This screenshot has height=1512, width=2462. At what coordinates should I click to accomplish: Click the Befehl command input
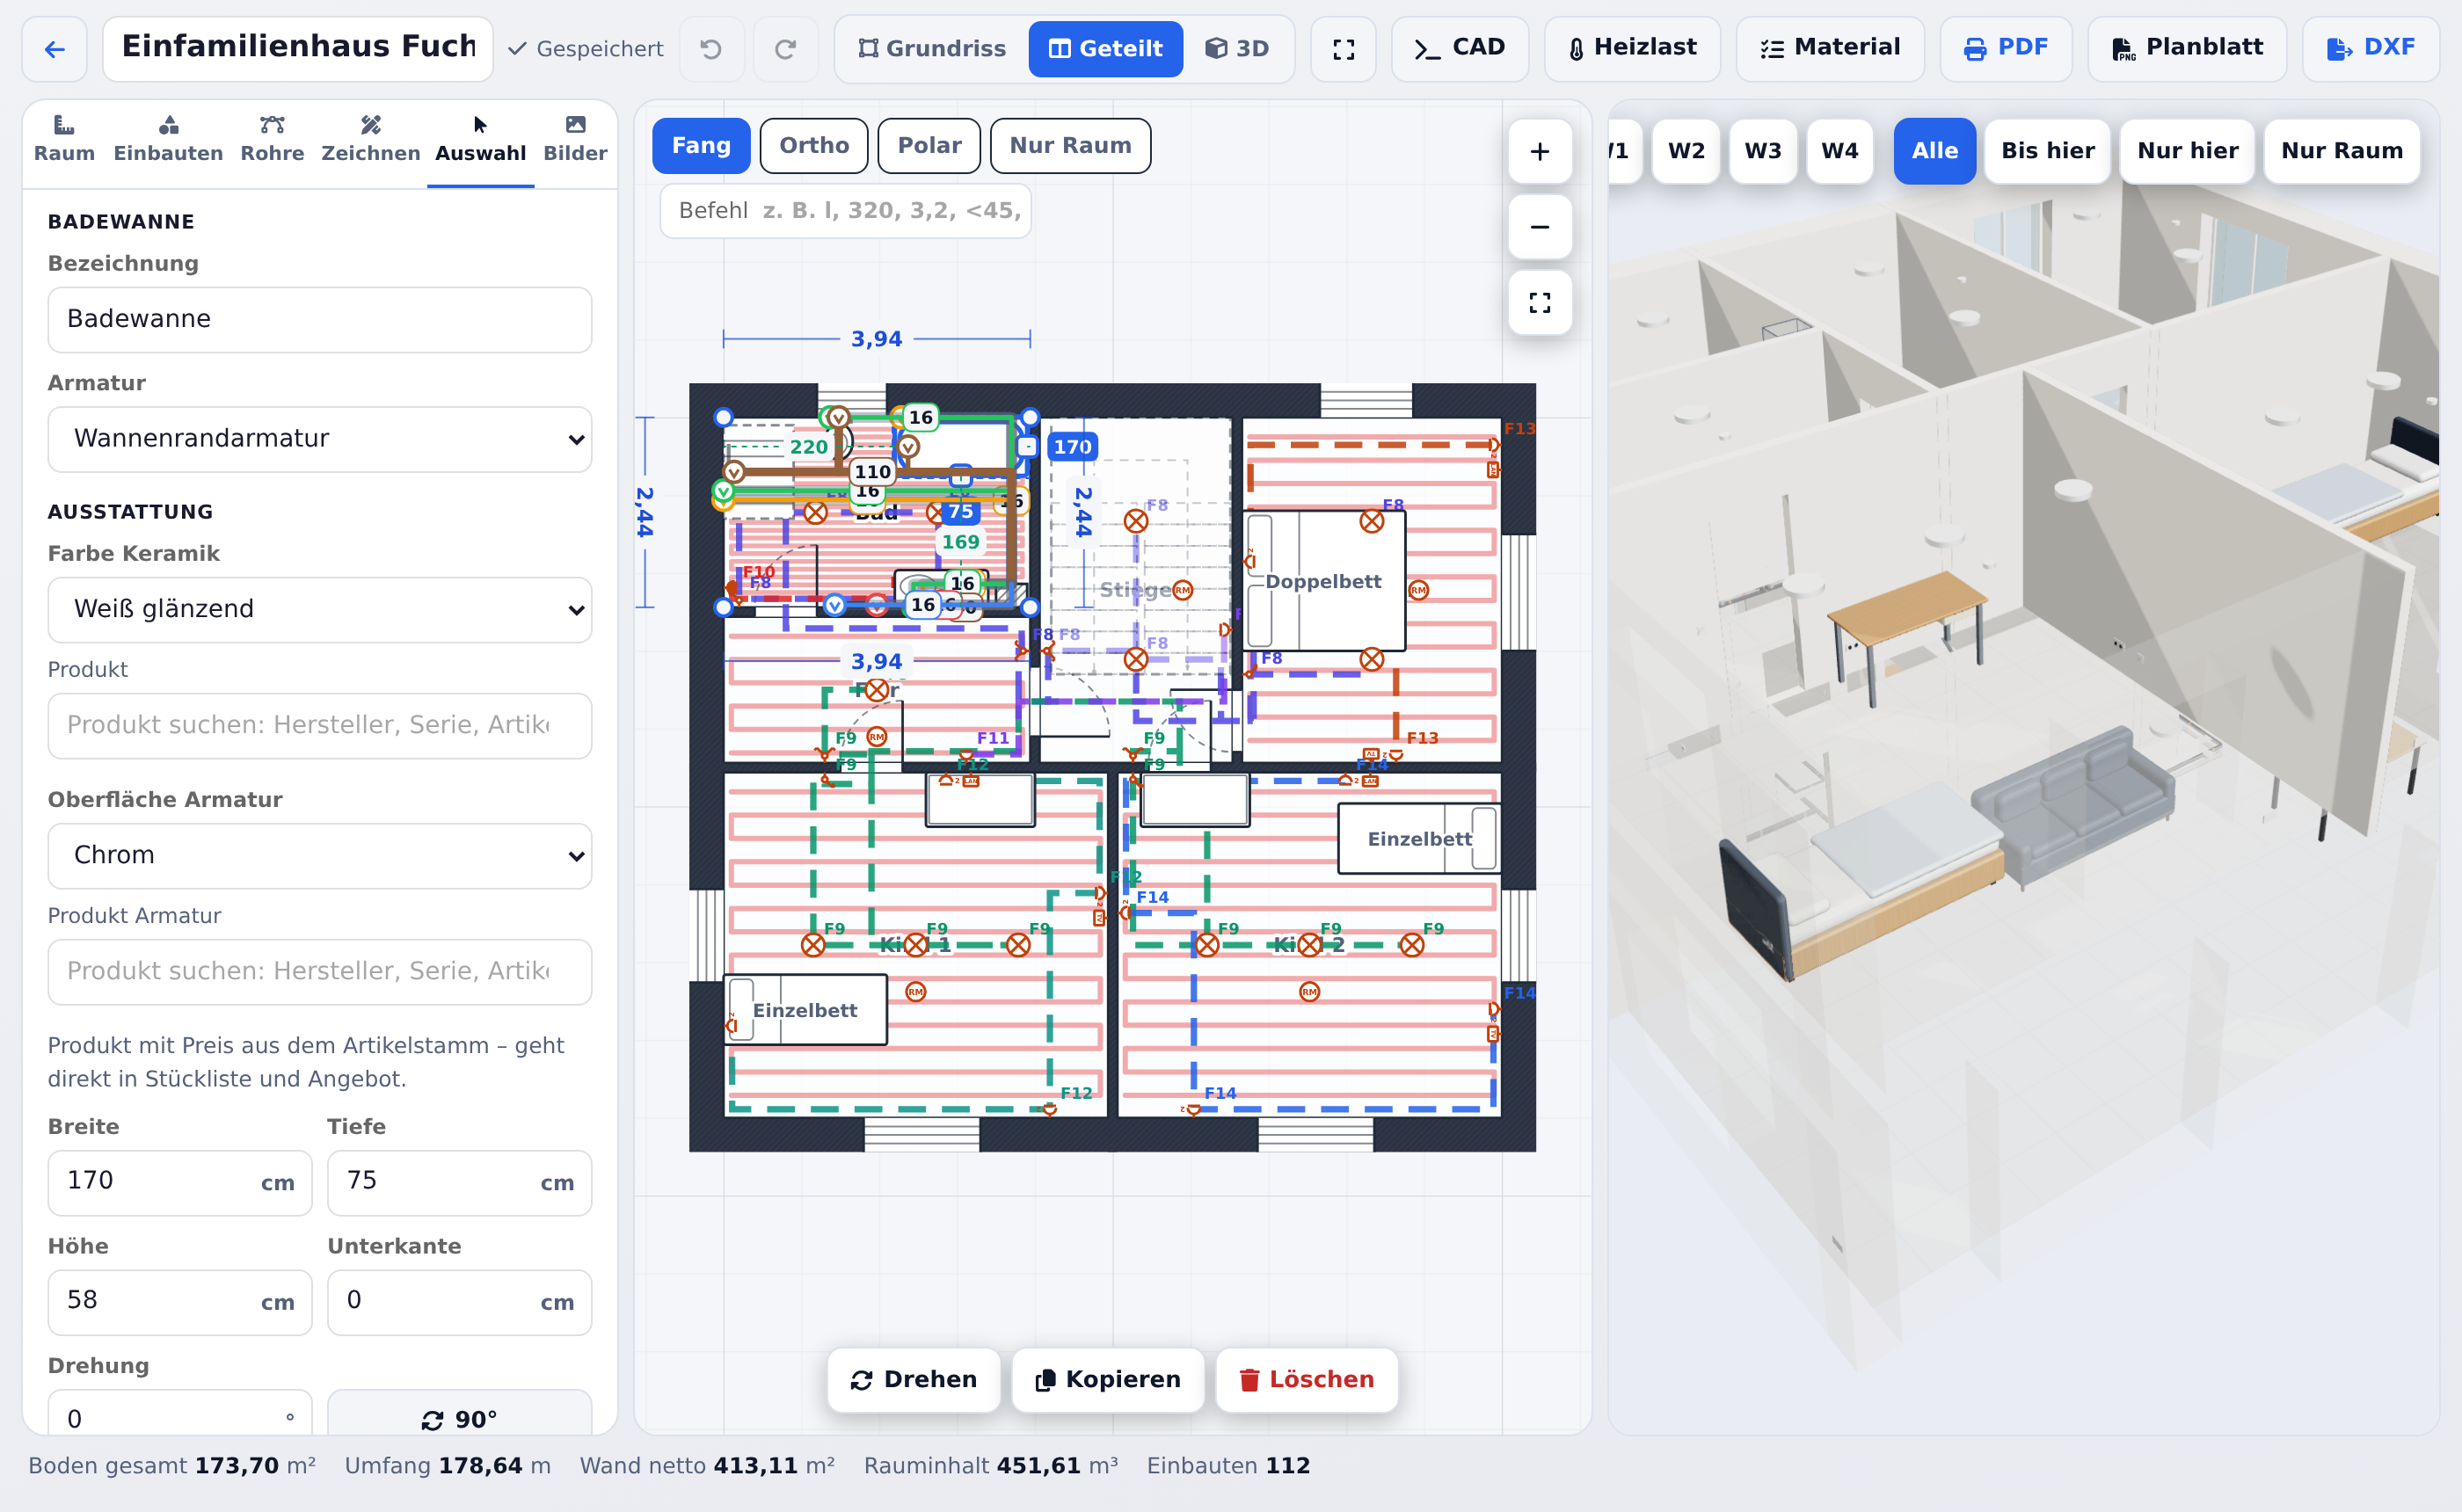[846, 211]
